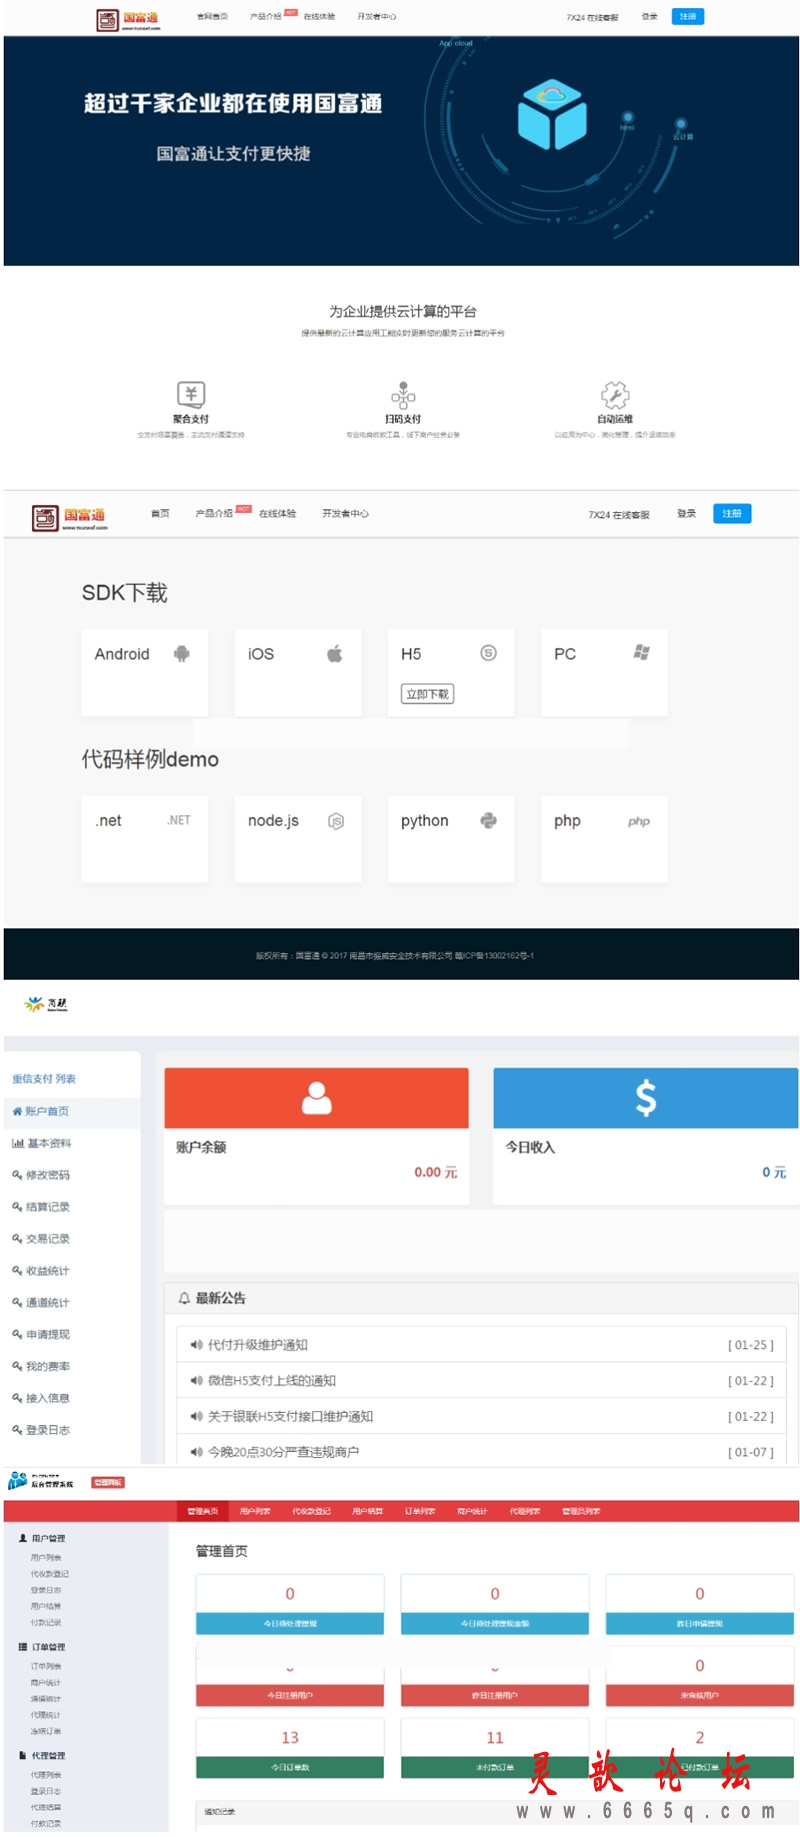Click the HTML5 icon on the H5 card
Screen dimensions: 800x1837
488,653
